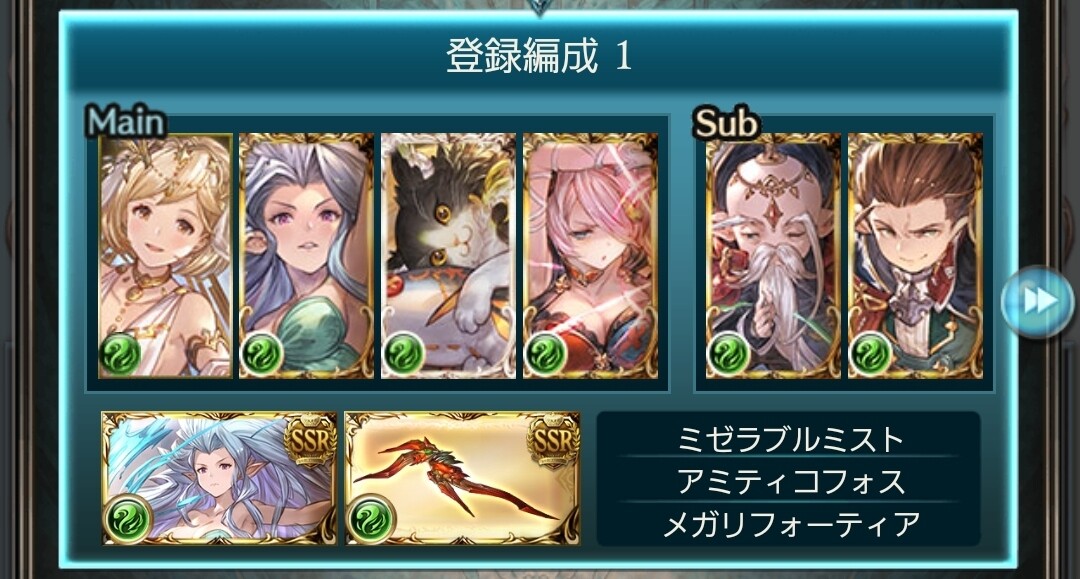Select the brown-haired man sub member
Viewport: 1080px width, 579px height.
coord(915,256)
